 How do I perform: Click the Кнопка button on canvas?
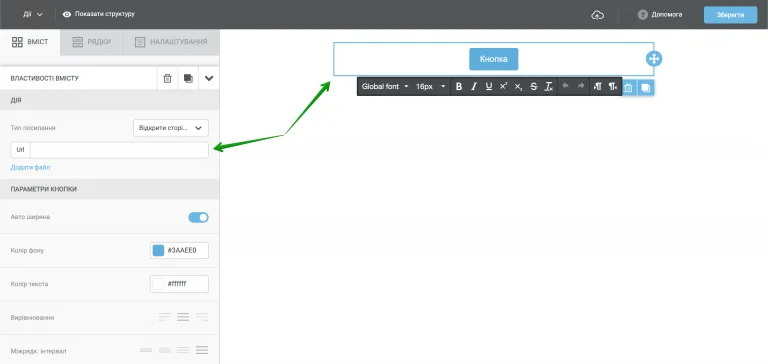pos(493,59)
